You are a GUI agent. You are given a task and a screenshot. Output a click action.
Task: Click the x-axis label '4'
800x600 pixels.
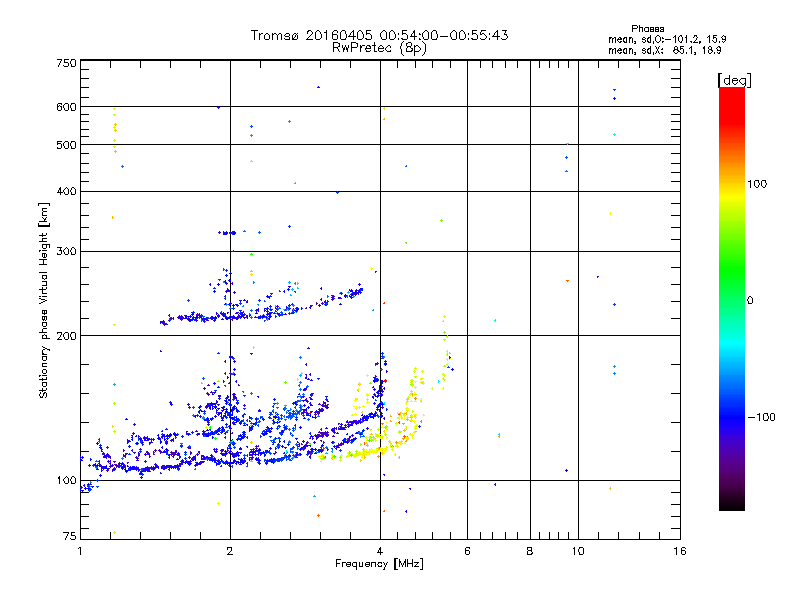[380, 551]
